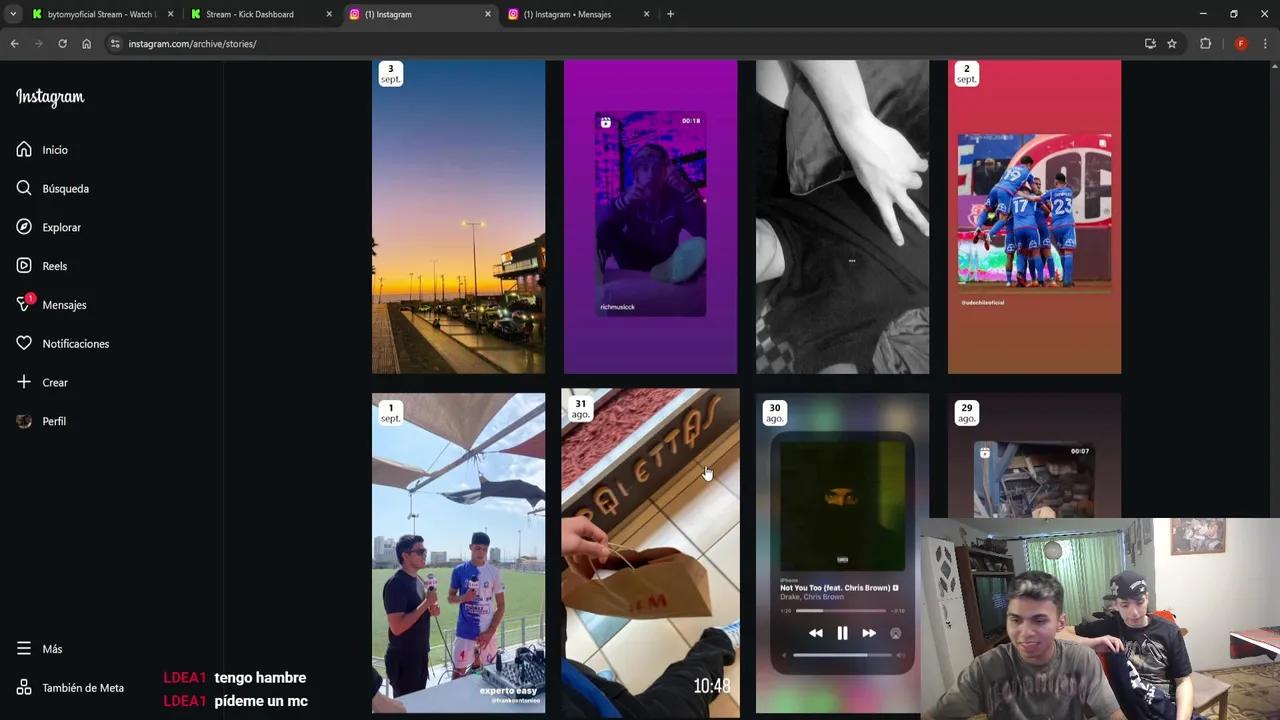
Task: Open the 3 sept. sunset story
Action: coord(458,217)
